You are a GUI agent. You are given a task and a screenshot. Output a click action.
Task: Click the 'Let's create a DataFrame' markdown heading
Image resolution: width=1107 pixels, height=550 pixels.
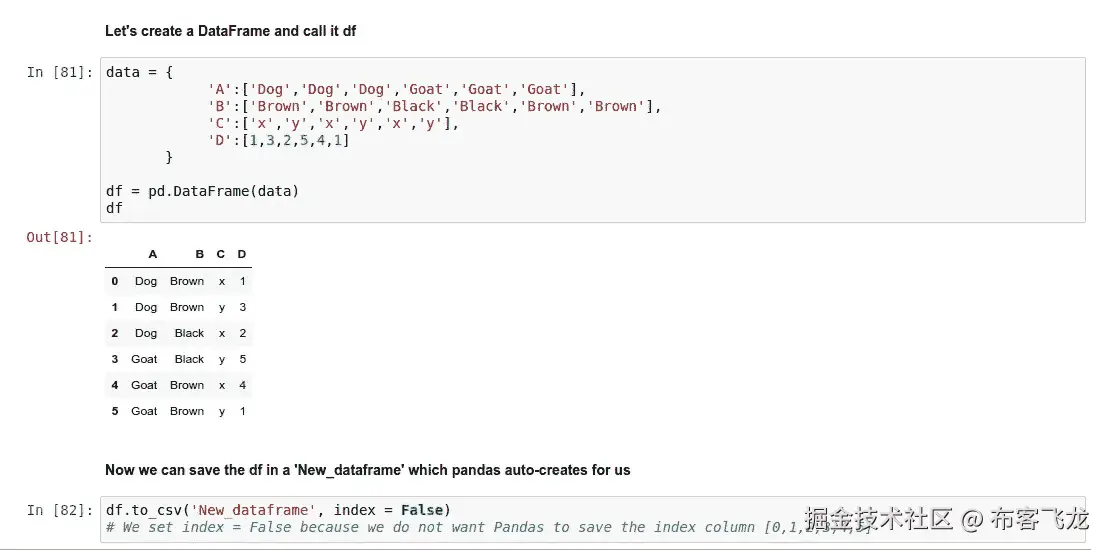pyautogui.click(x=230, y=31)
